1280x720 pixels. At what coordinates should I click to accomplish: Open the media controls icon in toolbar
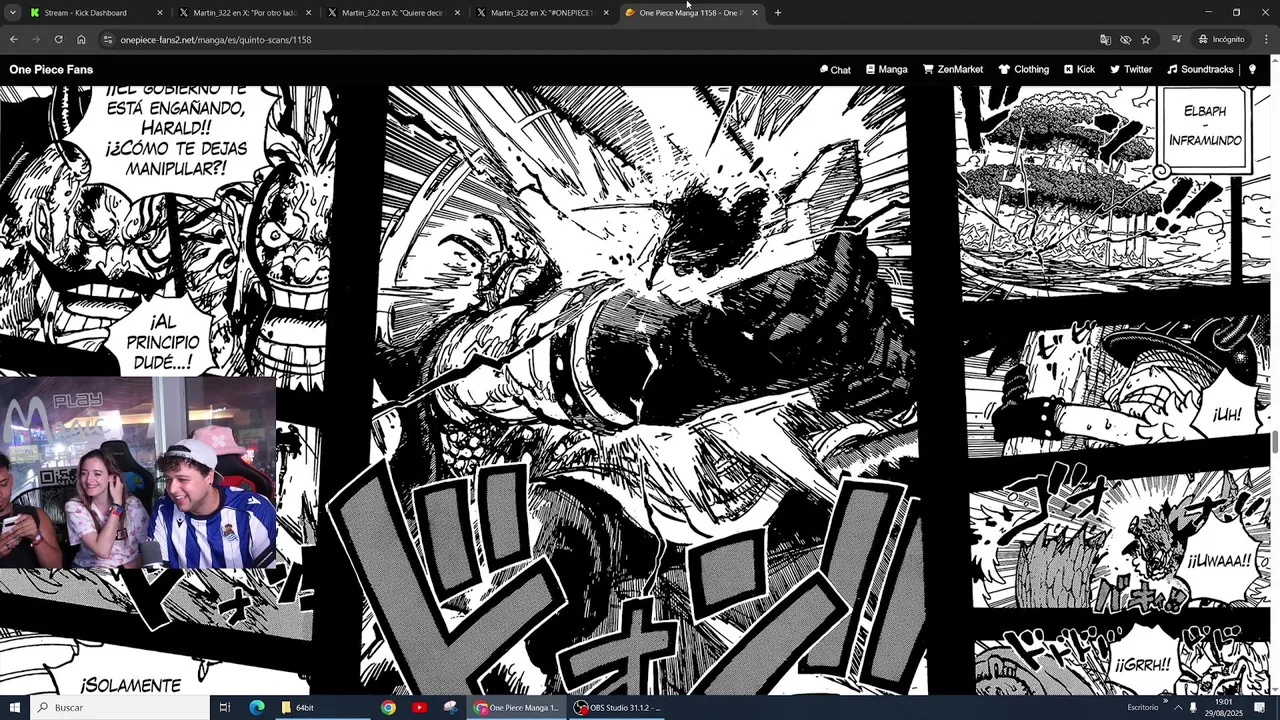click(x=1176, y=40)
